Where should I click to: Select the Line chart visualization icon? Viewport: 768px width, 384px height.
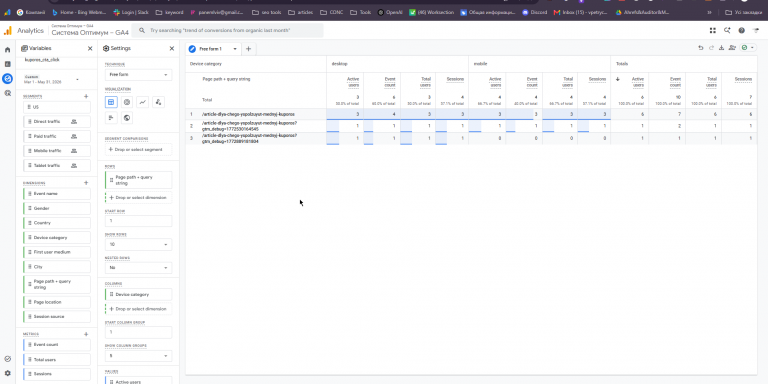143,102
